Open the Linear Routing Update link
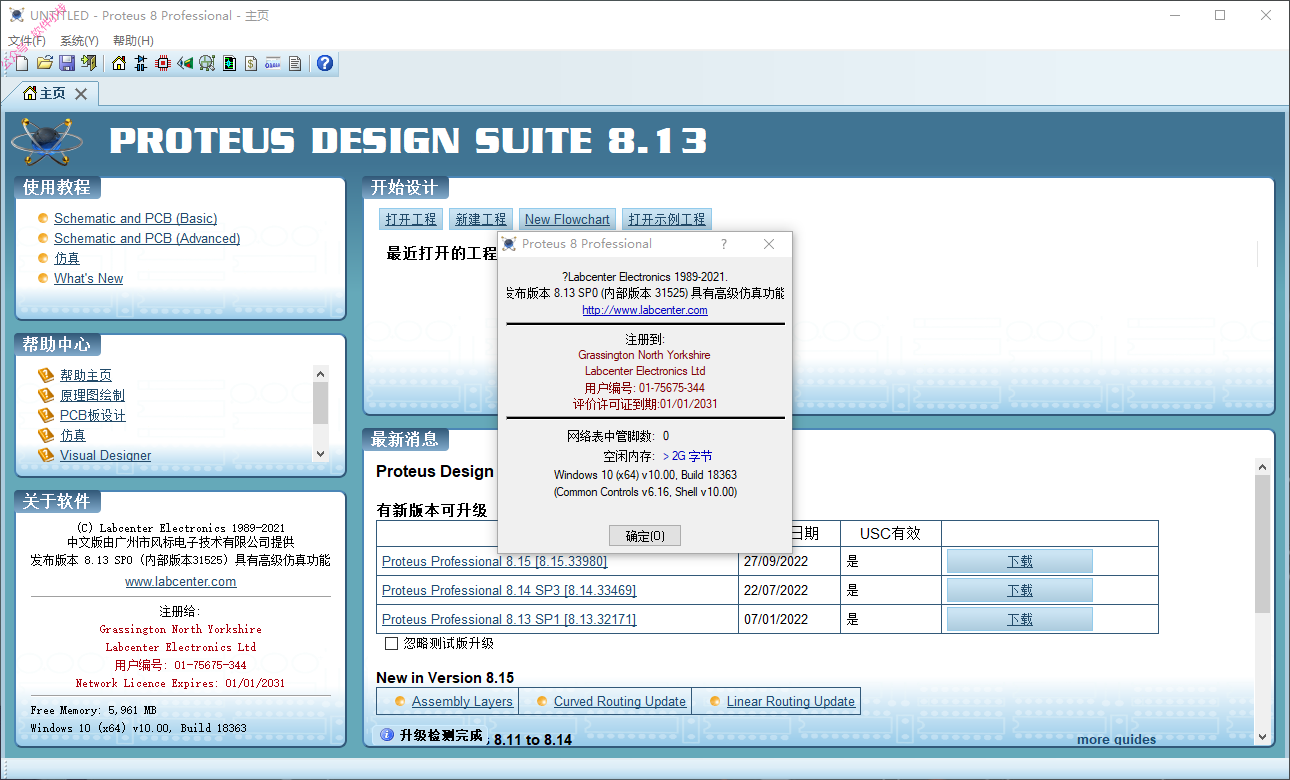This screenshot has height=780, width=1290. 791,701
